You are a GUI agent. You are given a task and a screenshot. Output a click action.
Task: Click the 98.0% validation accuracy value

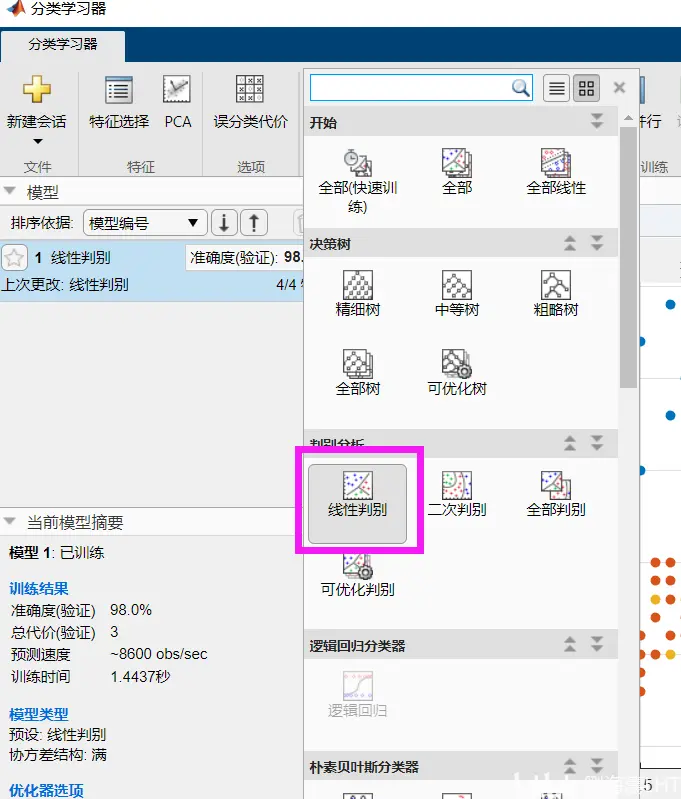[x=131, y=610]
